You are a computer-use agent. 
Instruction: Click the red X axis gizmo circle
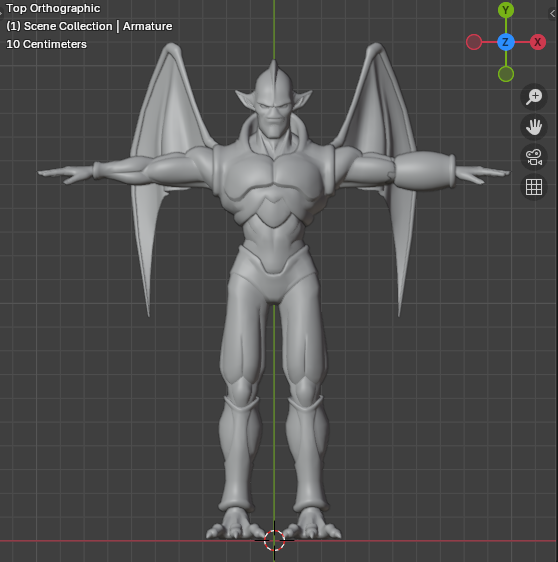pyautogui.click(x=538, y=42)
